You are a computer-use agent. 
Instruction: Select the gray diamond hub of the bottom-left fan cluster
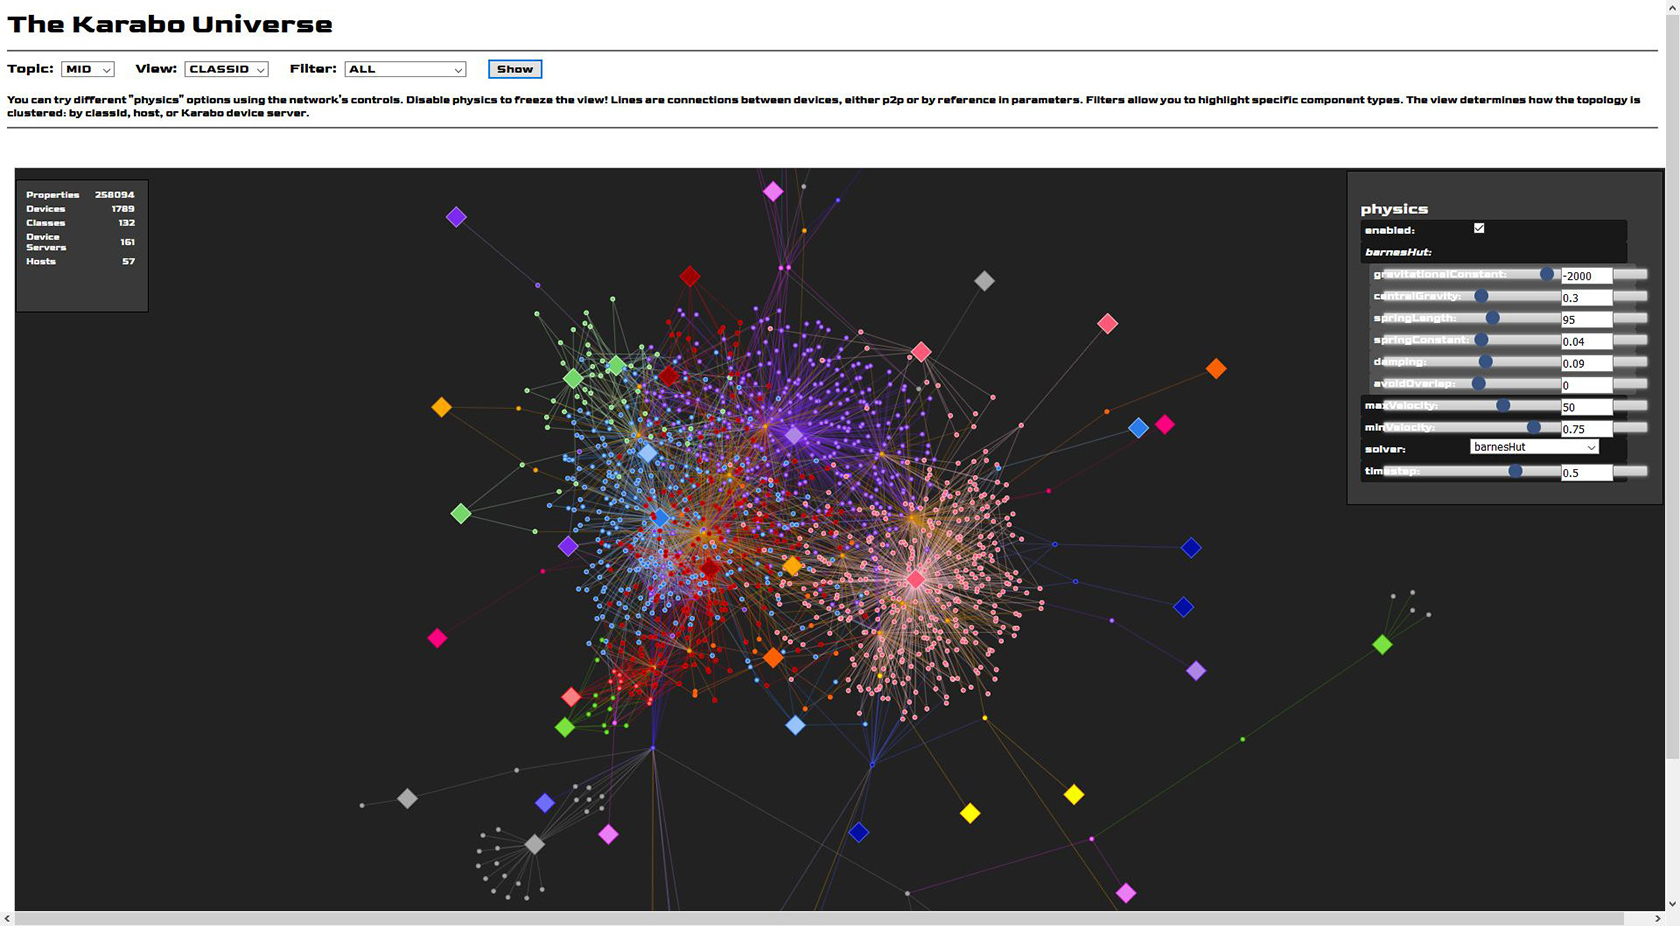(x=535, y=845)
